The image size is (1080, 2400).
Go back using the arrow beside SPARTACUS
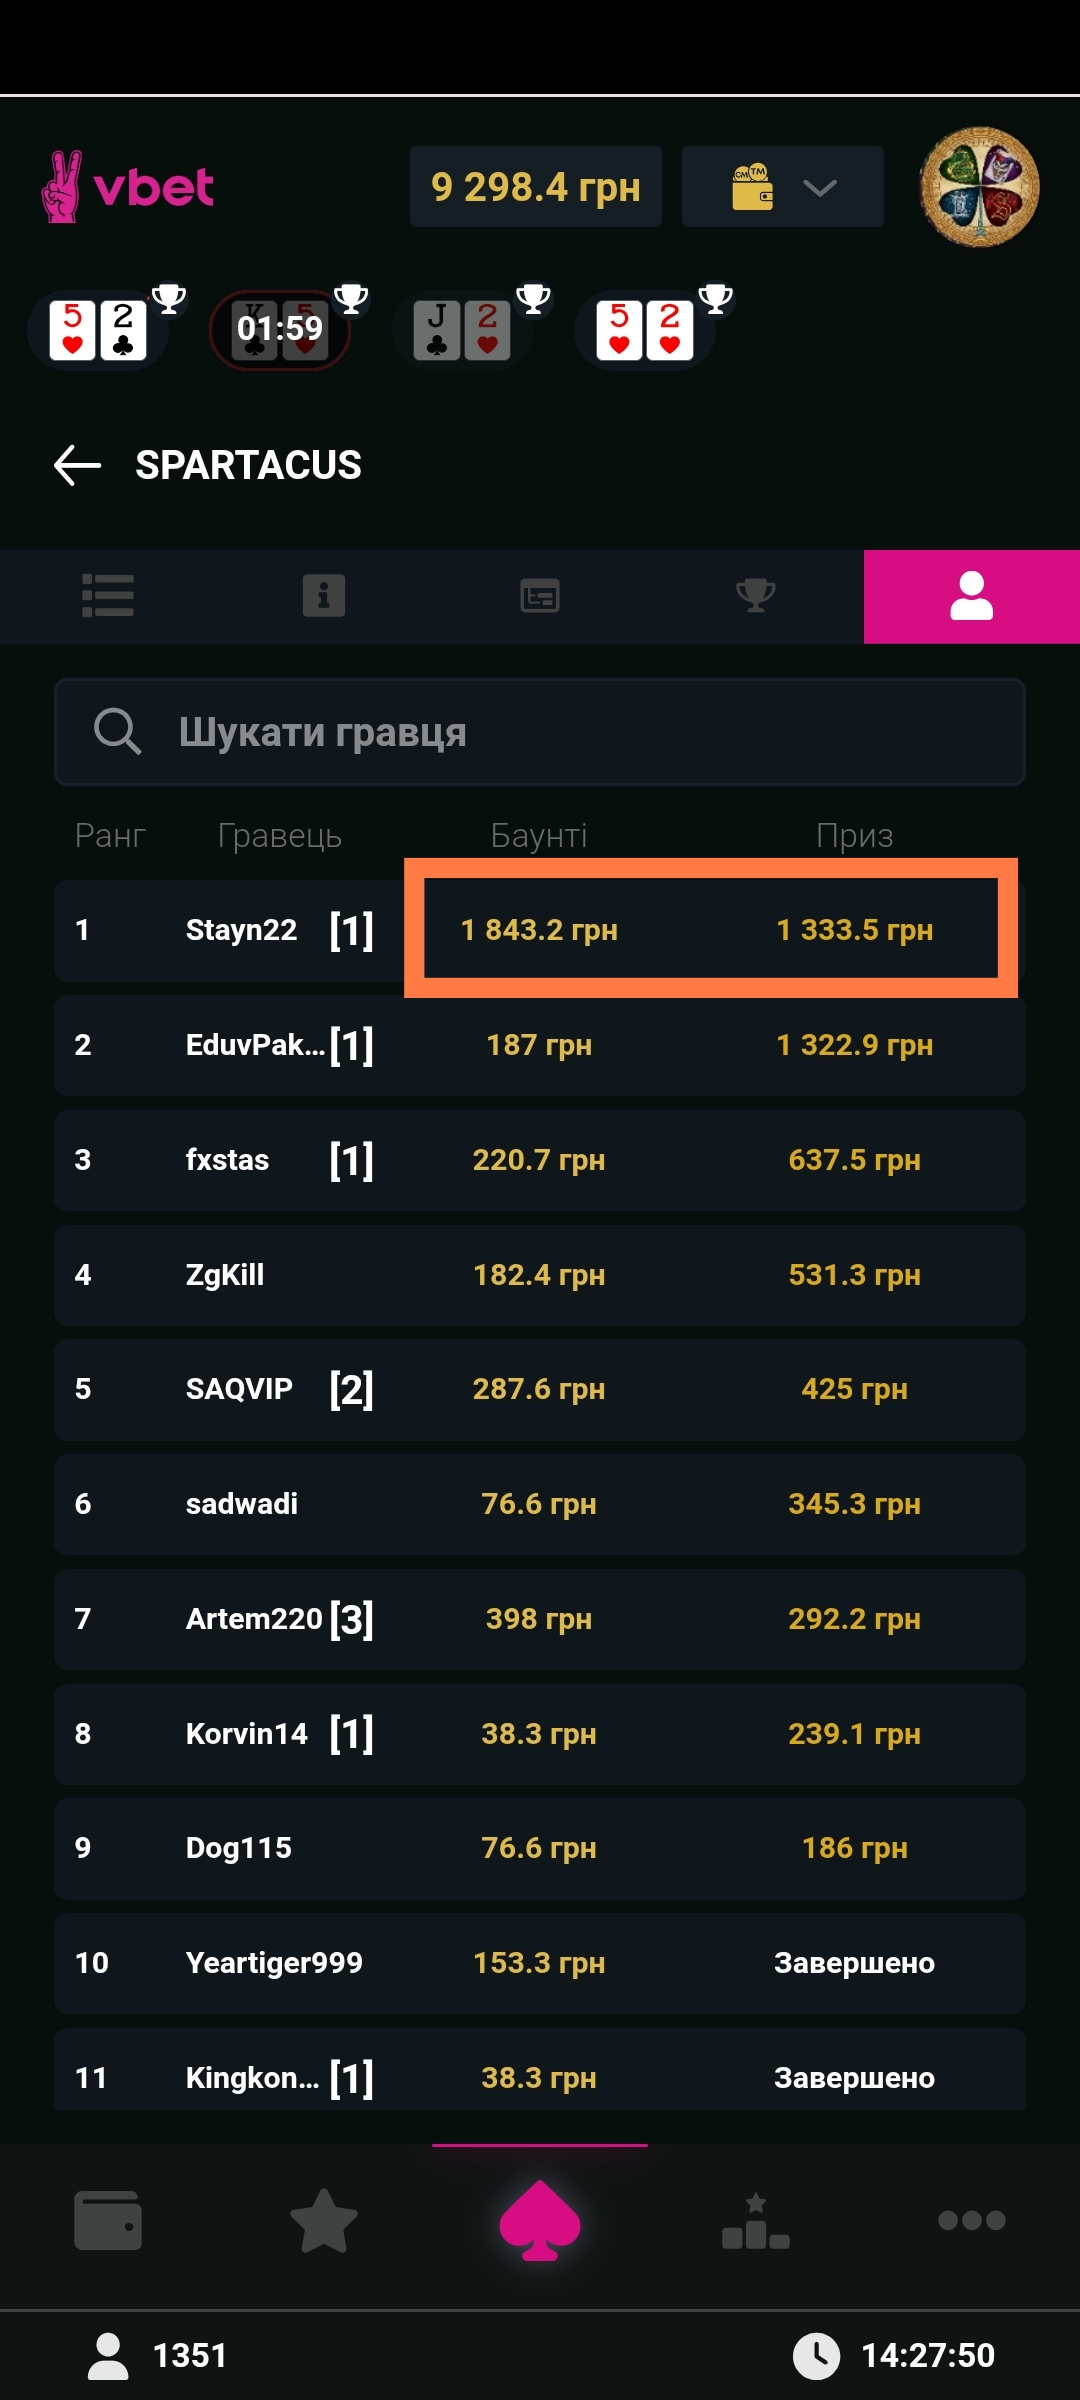coord(77,466)
